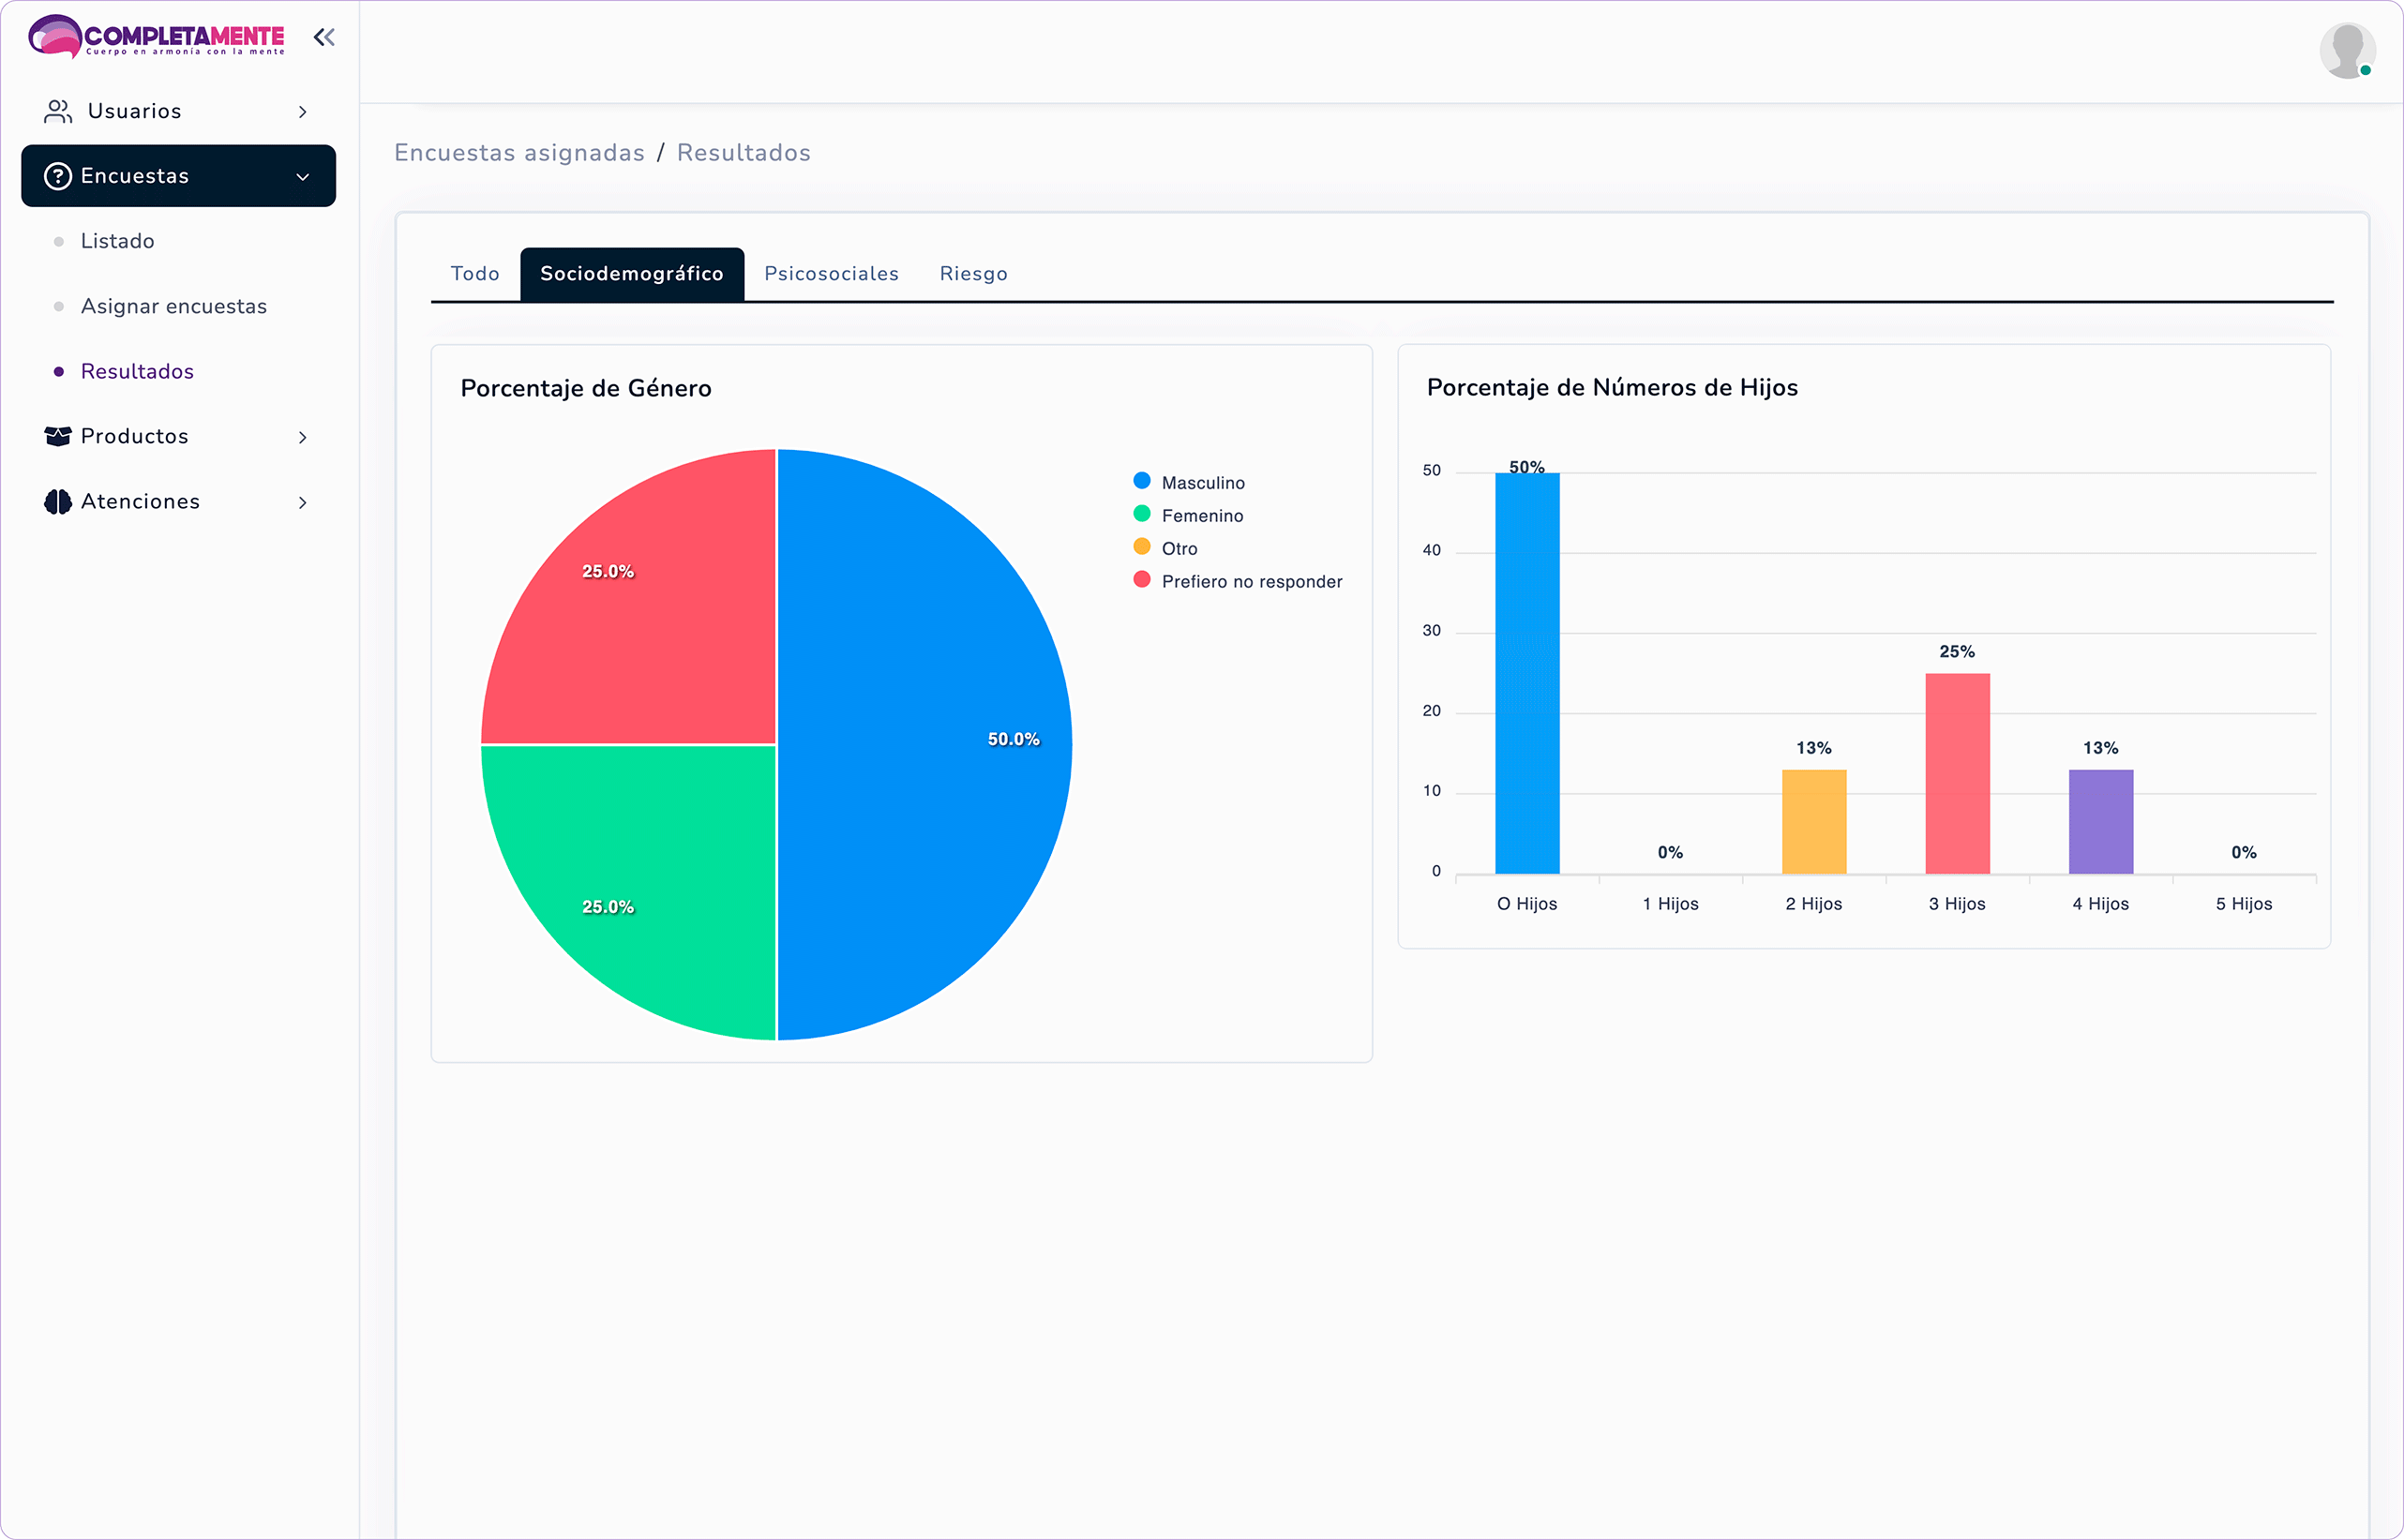Viewport: 2404px width, 1540px height.
Task: Click Encuestas asignadas breadcrumb link
Action: (x=519, y=153)
